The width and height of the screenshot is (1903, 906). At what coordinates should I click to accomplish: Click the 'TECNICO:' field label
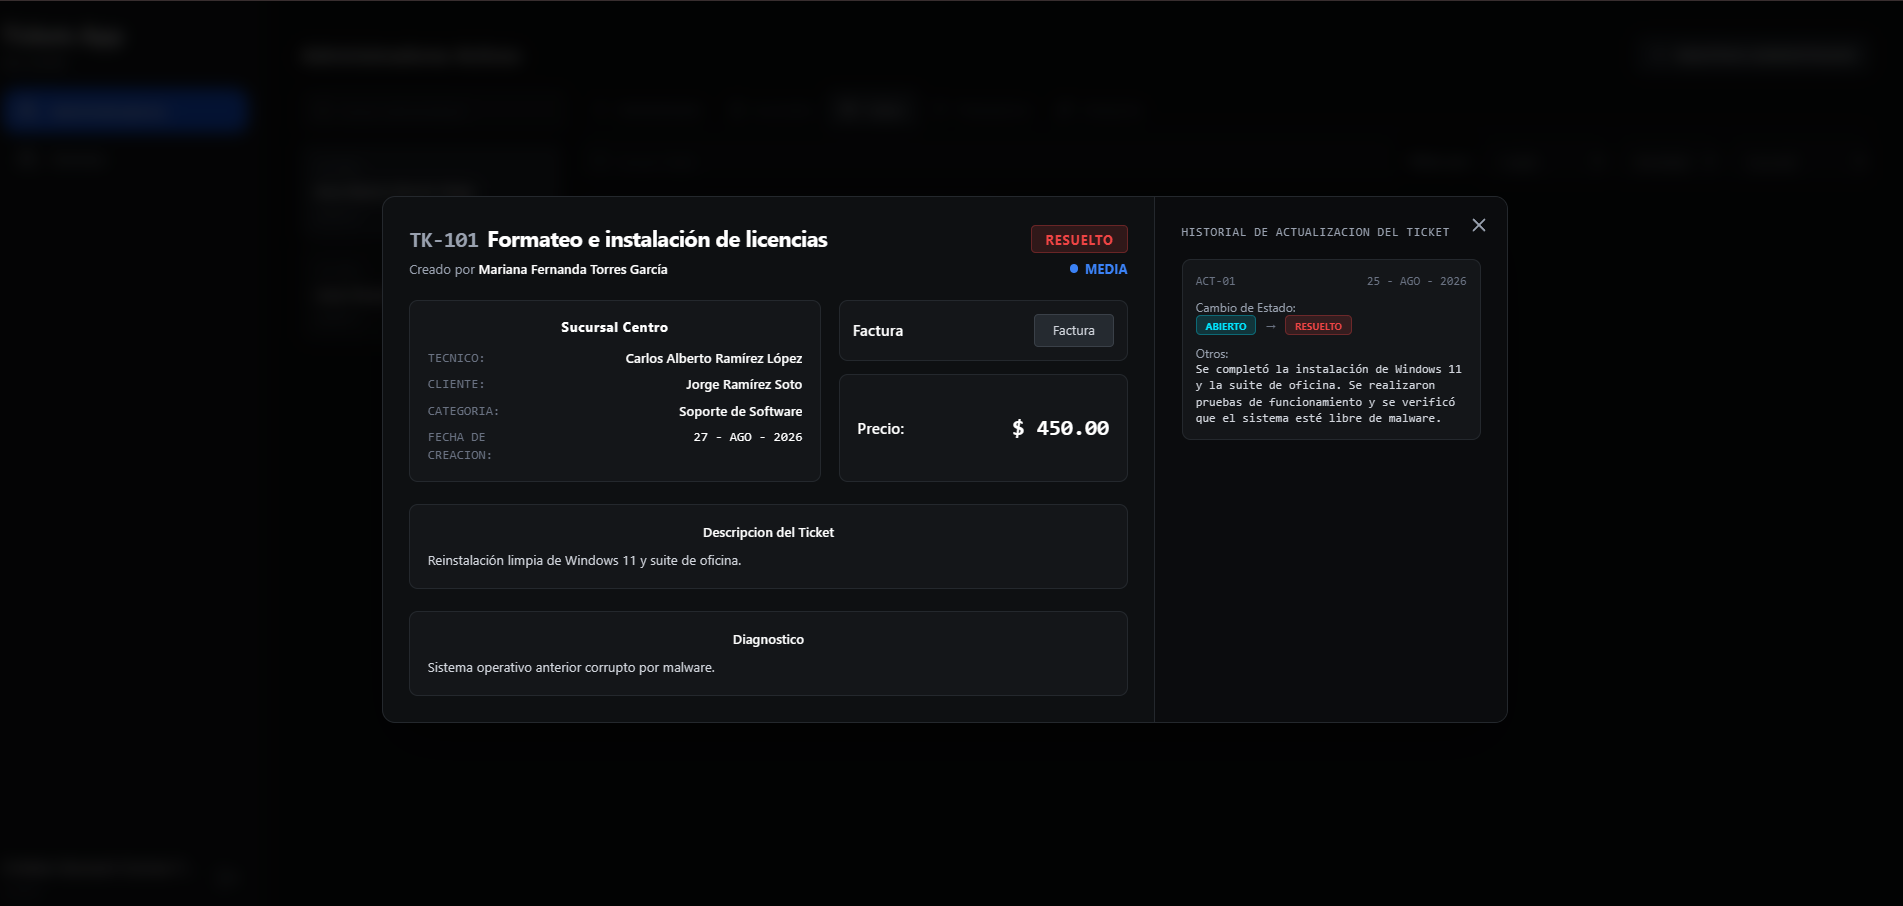pyautogui.click(x=456, y=358)
